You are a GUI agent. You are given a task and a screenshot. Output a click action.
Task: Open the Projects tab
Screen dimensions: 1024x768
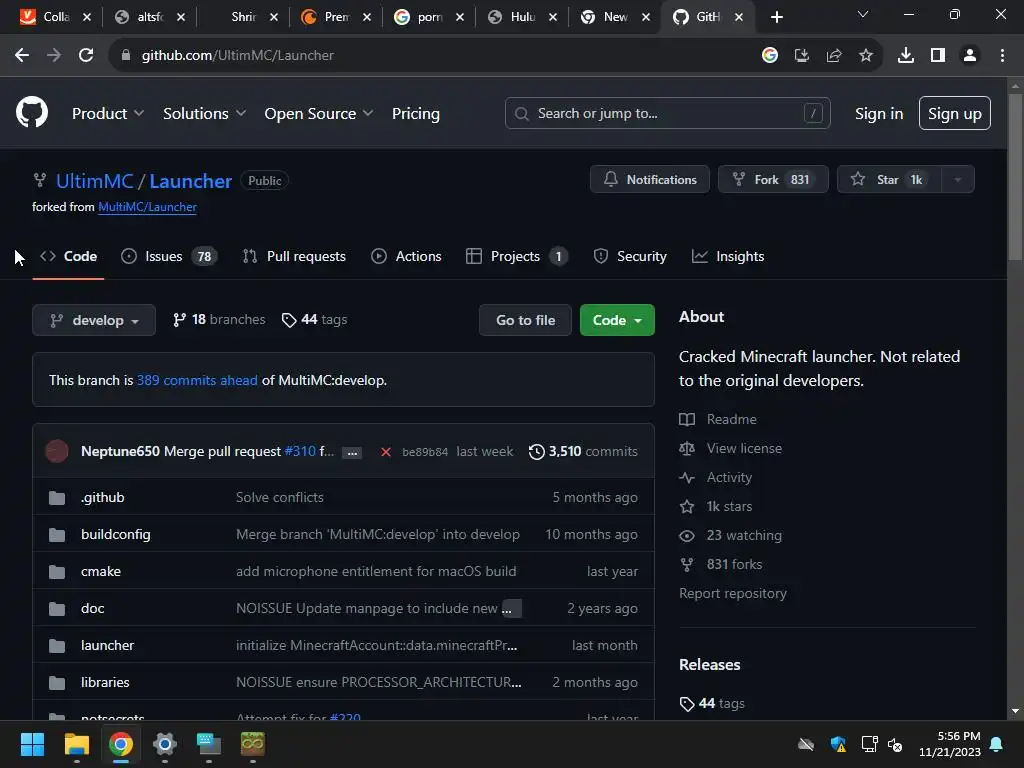point(517,257)
